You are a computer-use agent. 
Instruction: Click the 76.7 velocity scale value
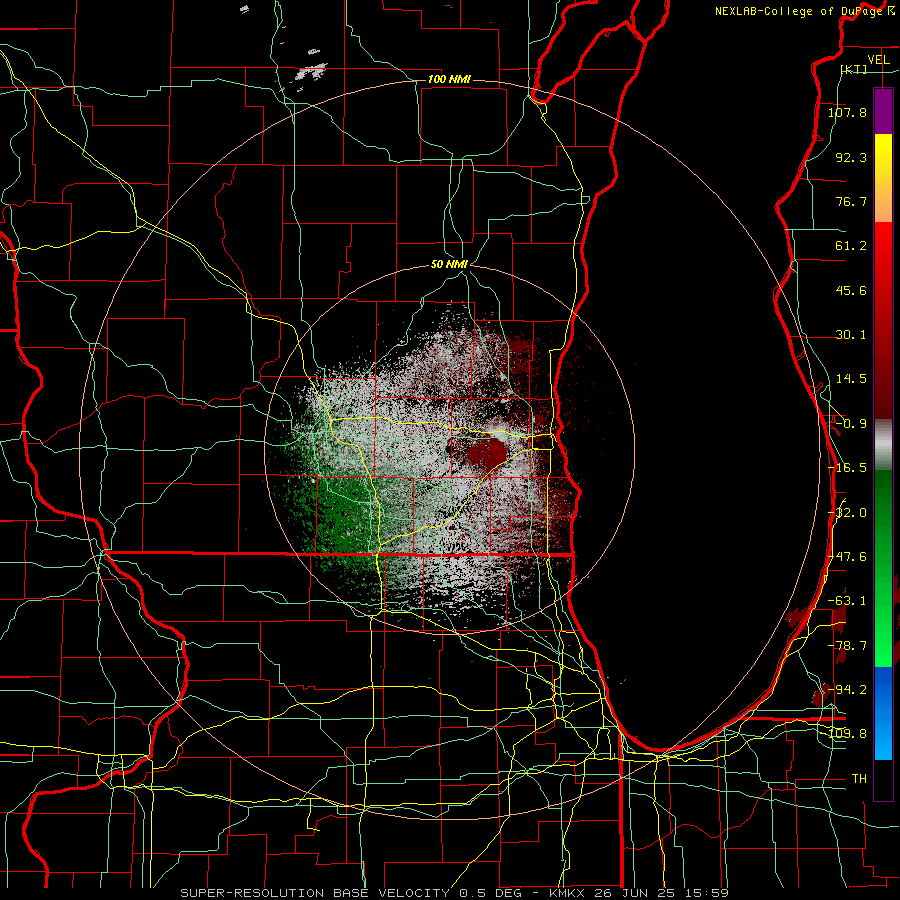[851, 201]
